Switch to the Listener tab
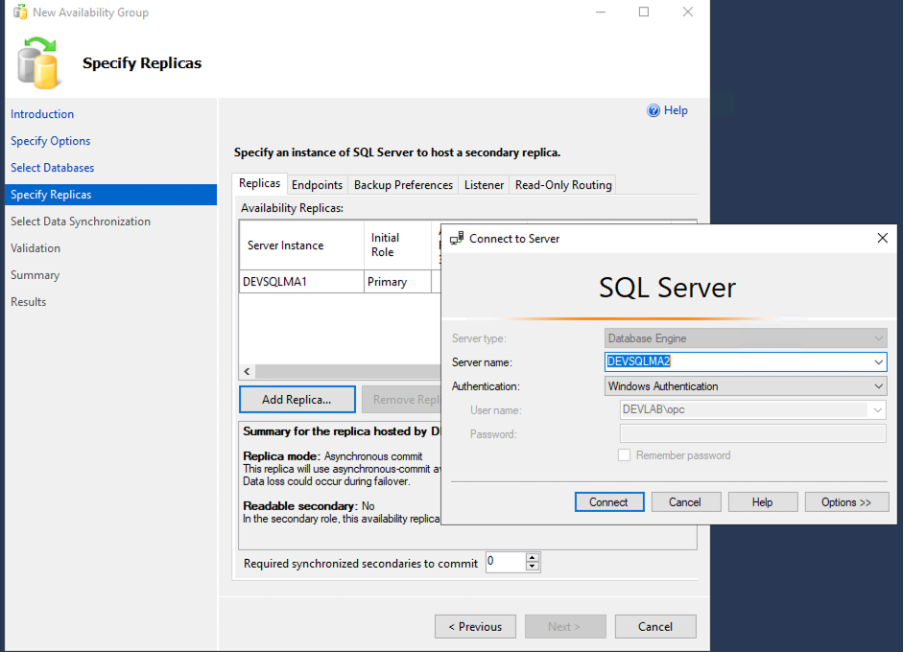The width and height of the screenshot is (904, 652). (484, 184)
